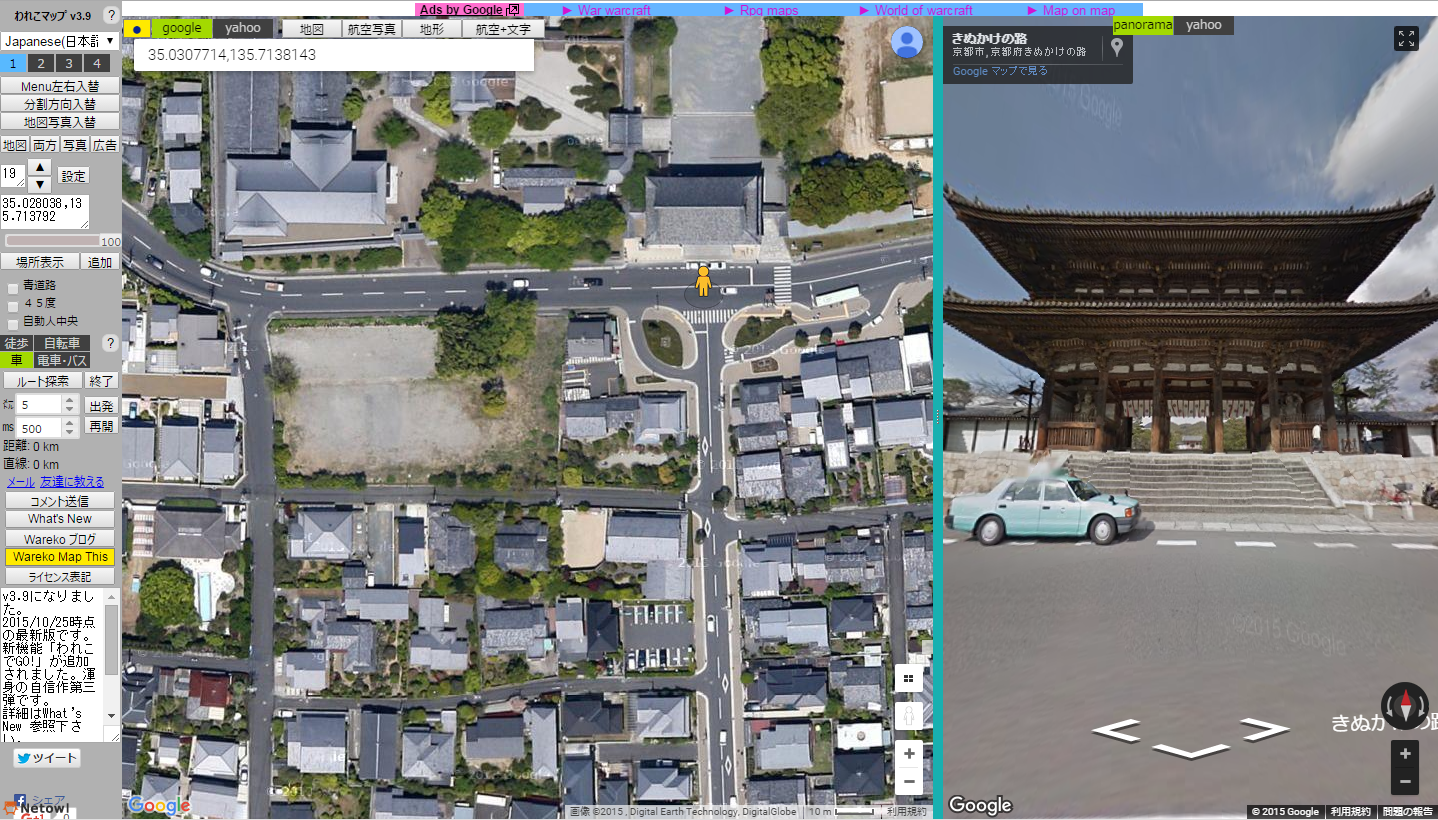The width and height of the screenshot is (1438, 820).
Task: Click the Menu左右入替 button
Action: [60, 86]
